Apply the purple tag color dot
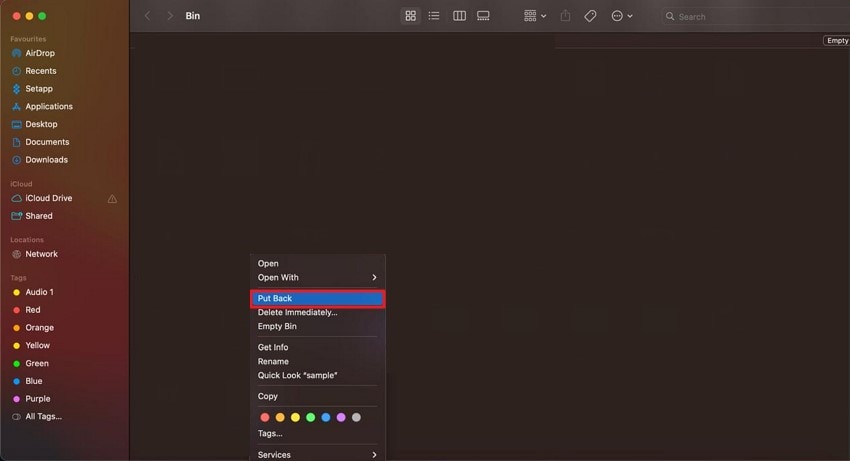The height and width of the screenshot is (461, 850). pos(341,418)
